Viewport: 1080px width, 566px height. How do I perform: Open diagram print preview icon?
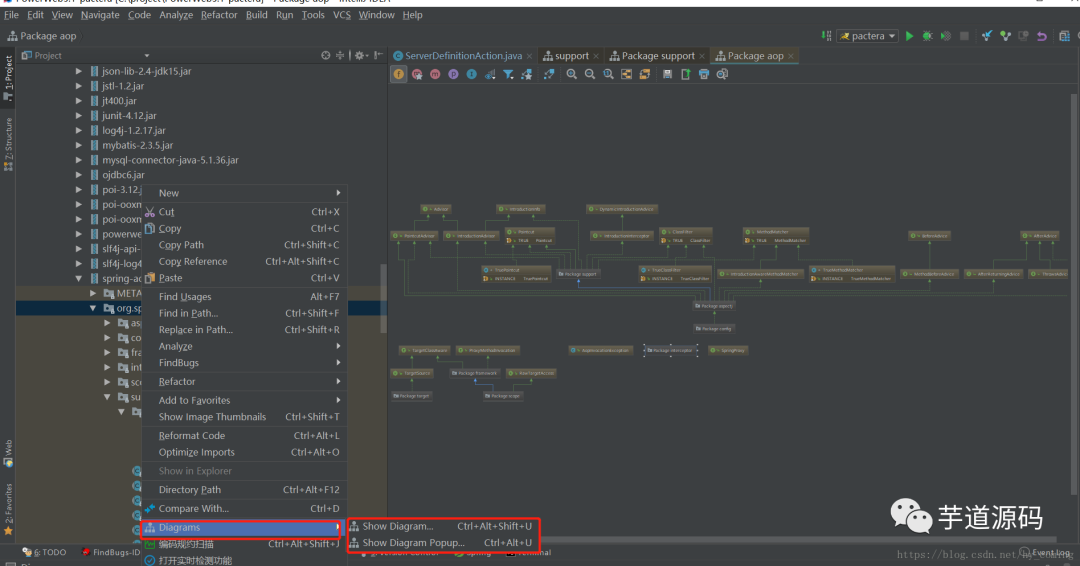tap(722, 74)
